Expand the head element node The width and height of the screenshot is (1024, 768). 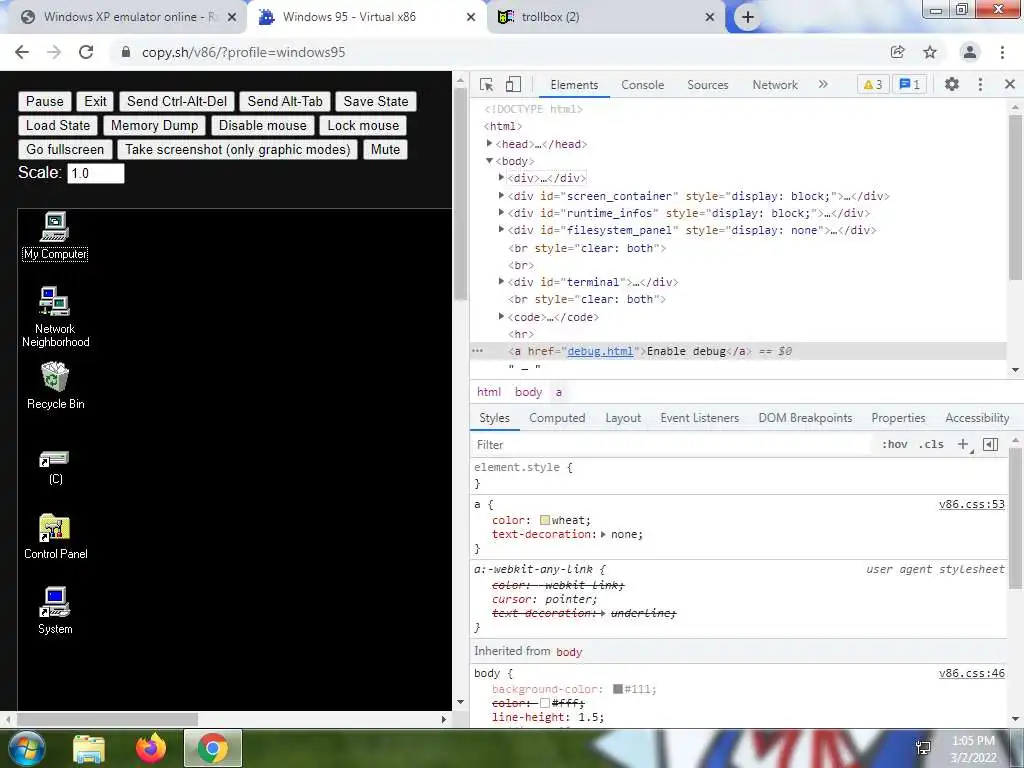489,143
